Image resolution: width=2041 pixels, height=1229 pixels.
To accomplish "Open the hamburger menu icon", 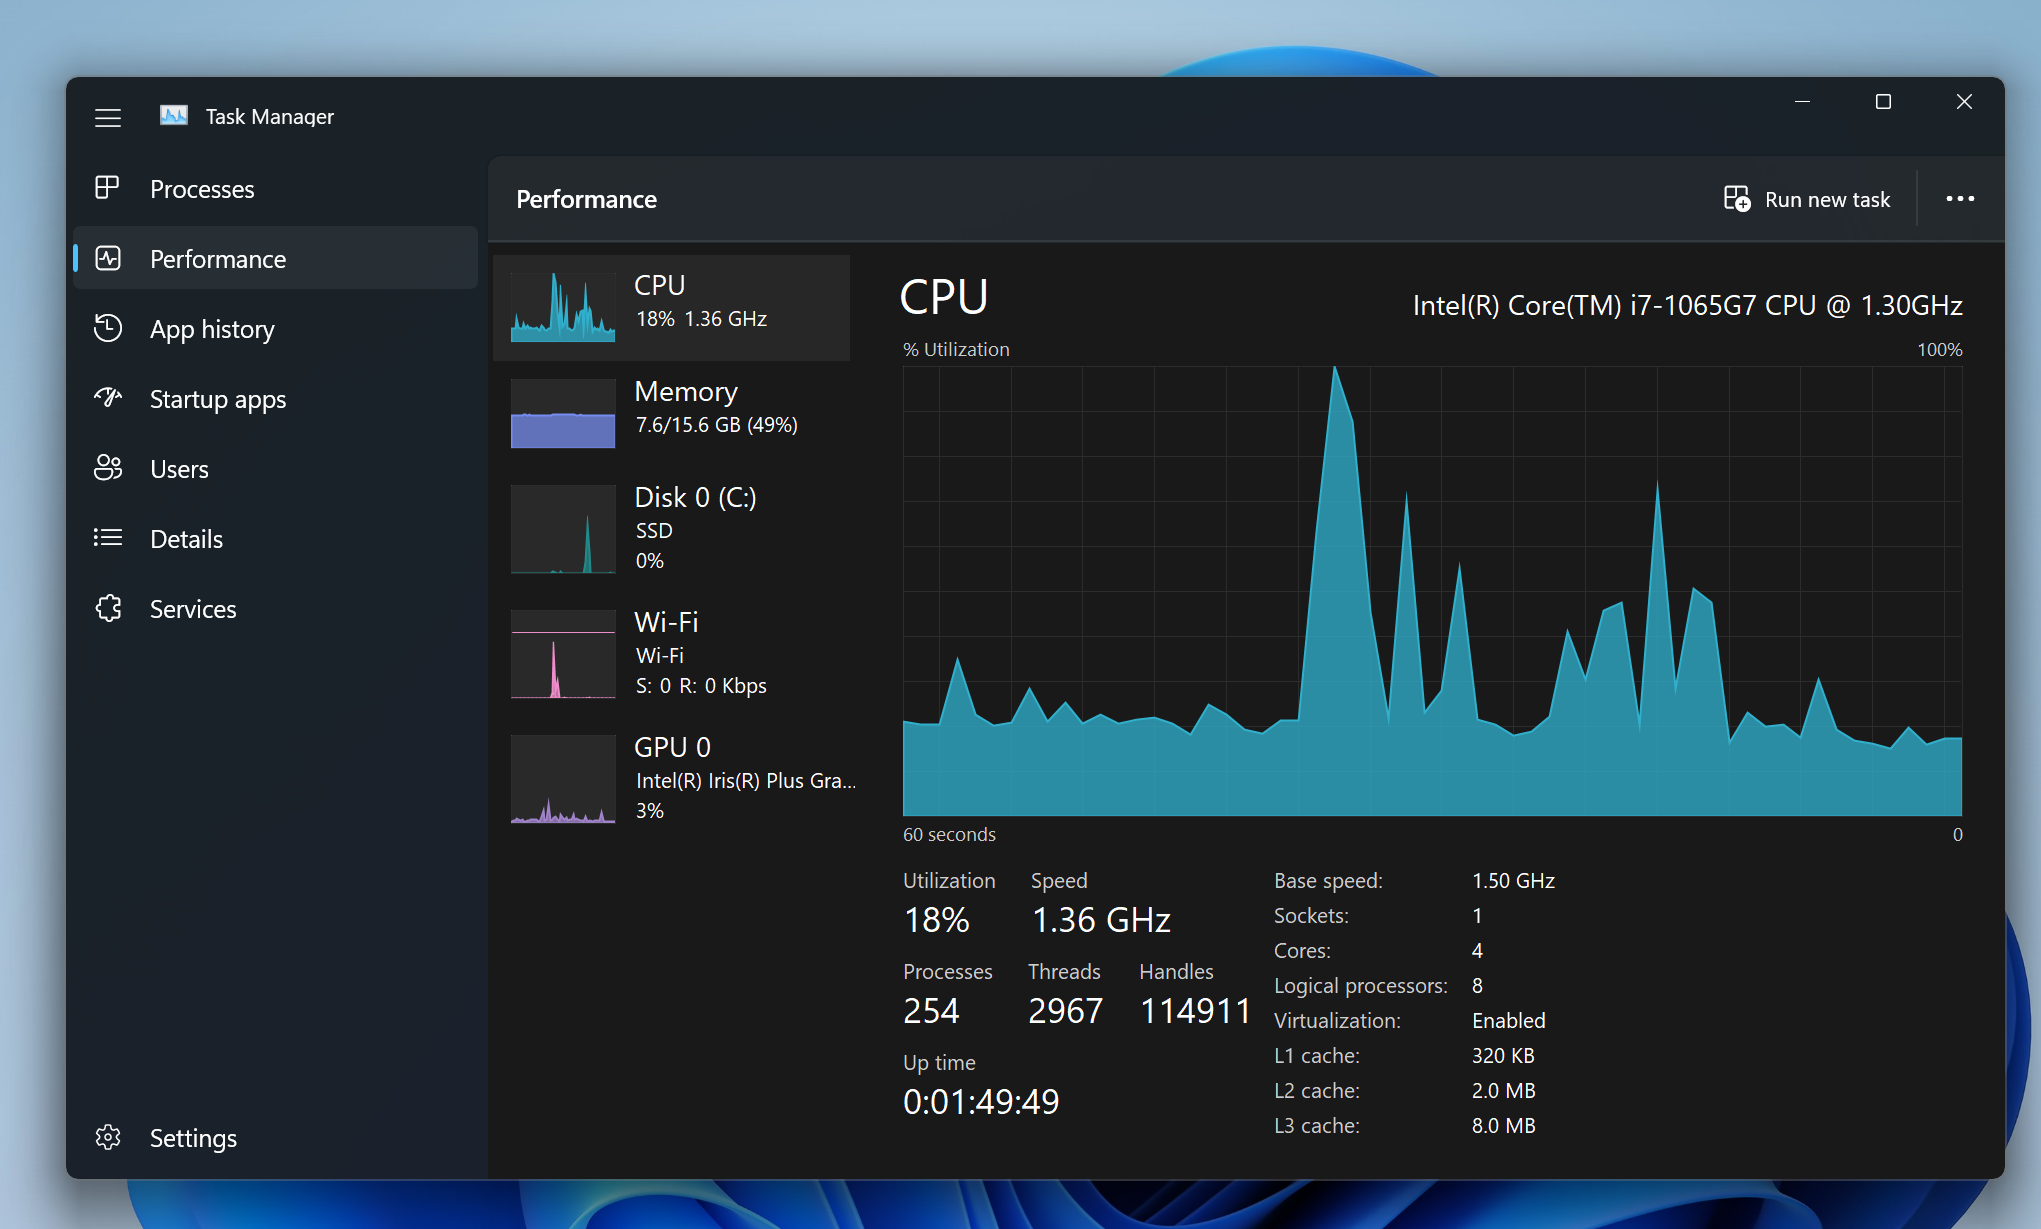I will point(108,117).
